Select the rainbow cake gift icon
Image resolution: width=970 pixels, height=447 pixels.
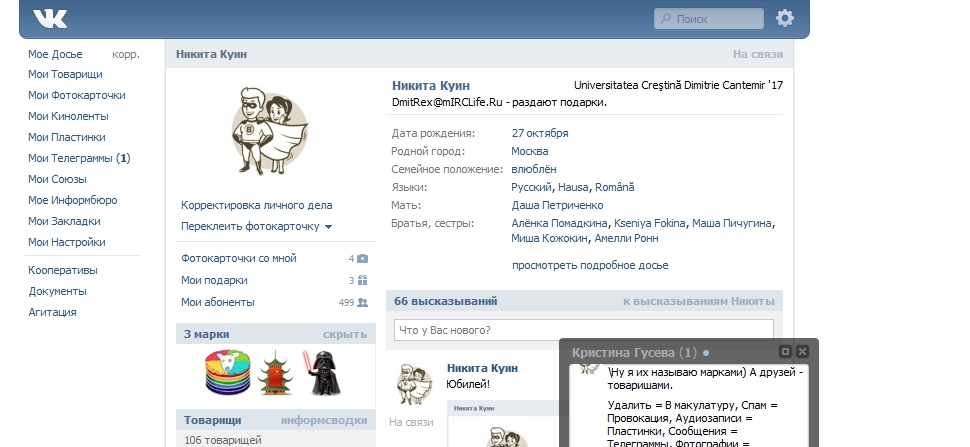(228, 372)
